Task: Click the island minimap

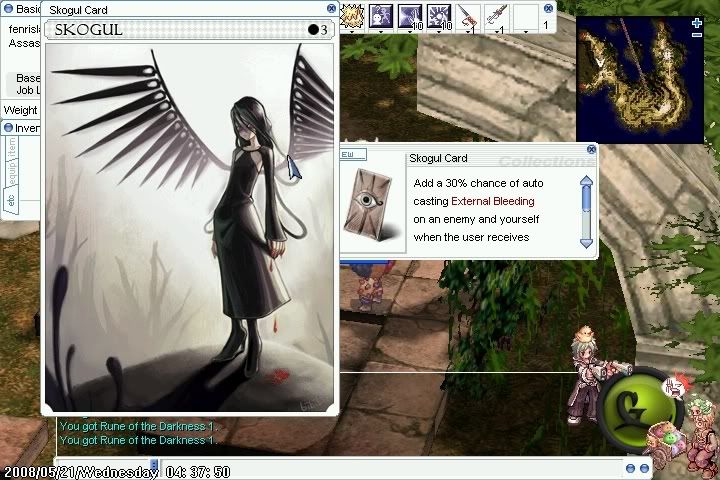Action: point(640,80)
